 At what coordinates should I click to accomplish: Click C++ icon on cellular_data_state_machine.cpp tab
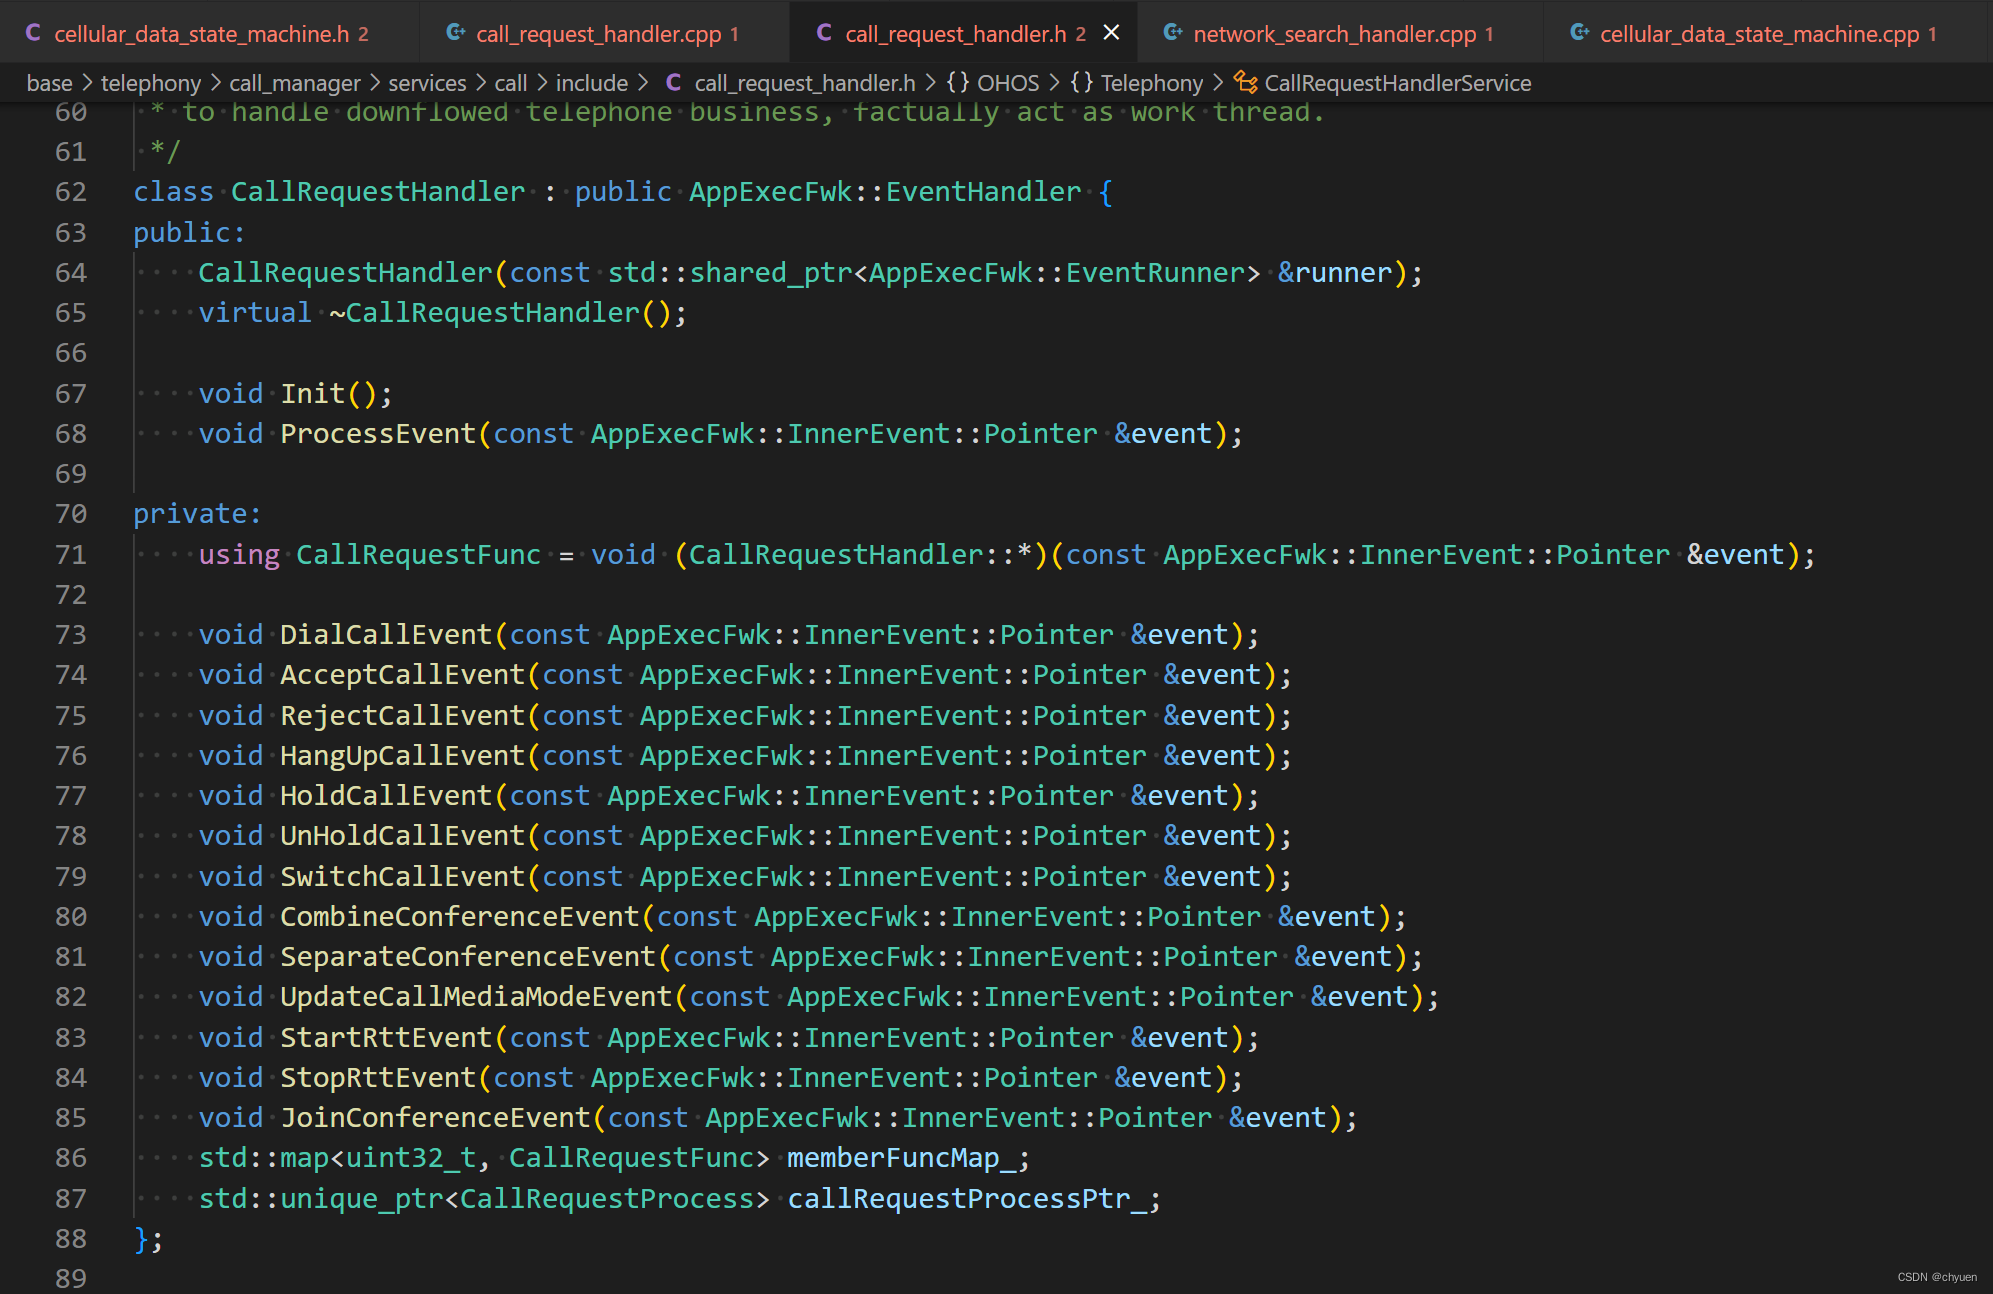click(x=1580, y=33)
